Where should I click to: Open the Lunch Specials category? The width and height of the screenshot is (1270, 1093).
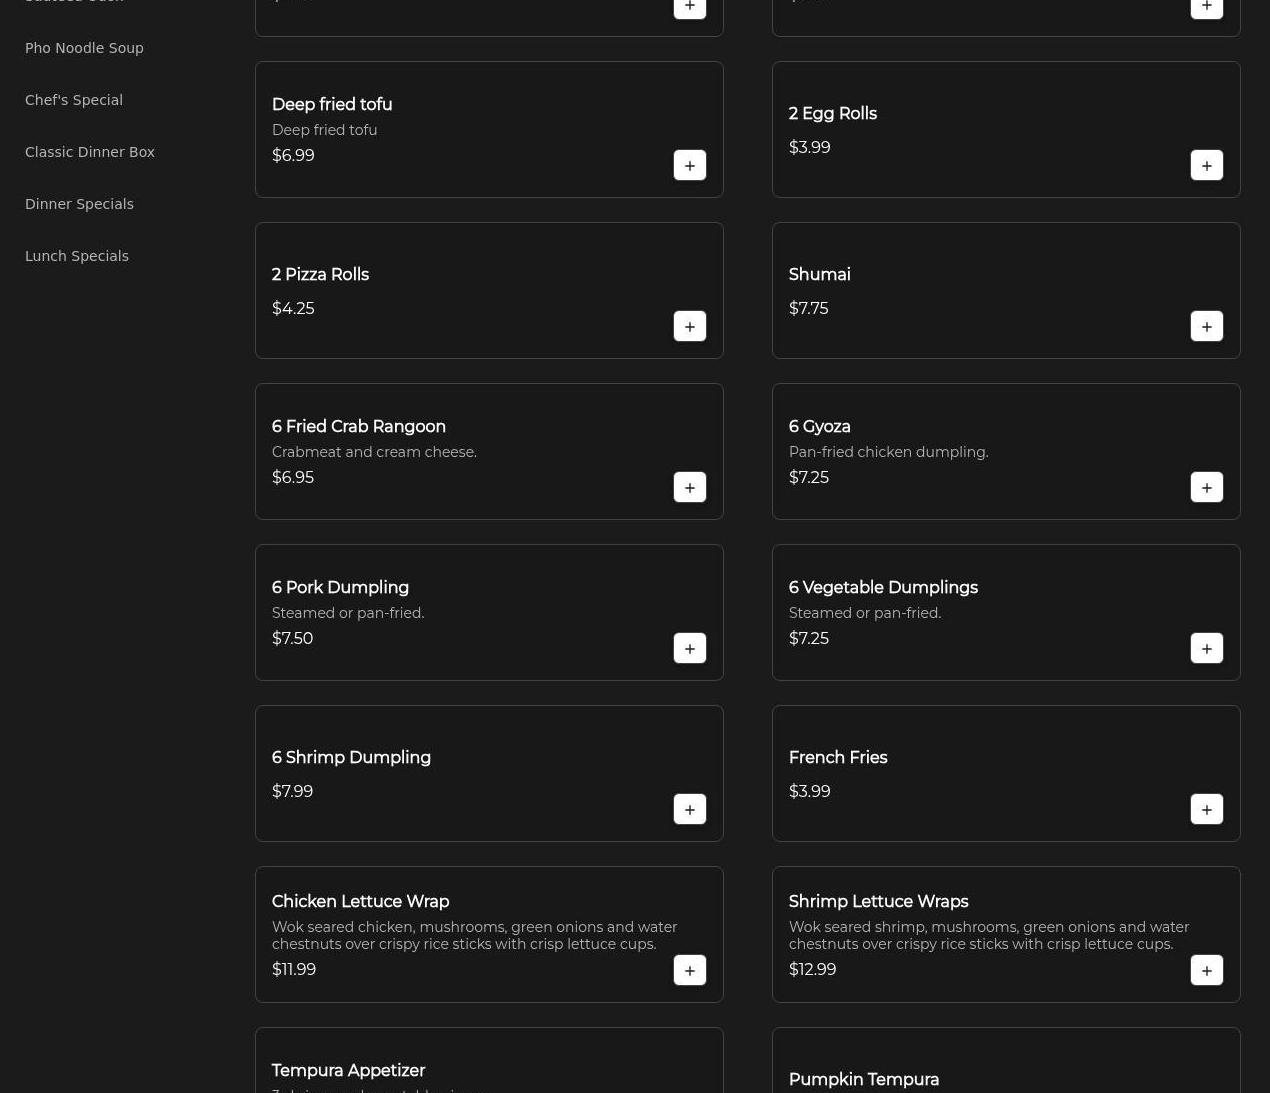tap(77, 256)
